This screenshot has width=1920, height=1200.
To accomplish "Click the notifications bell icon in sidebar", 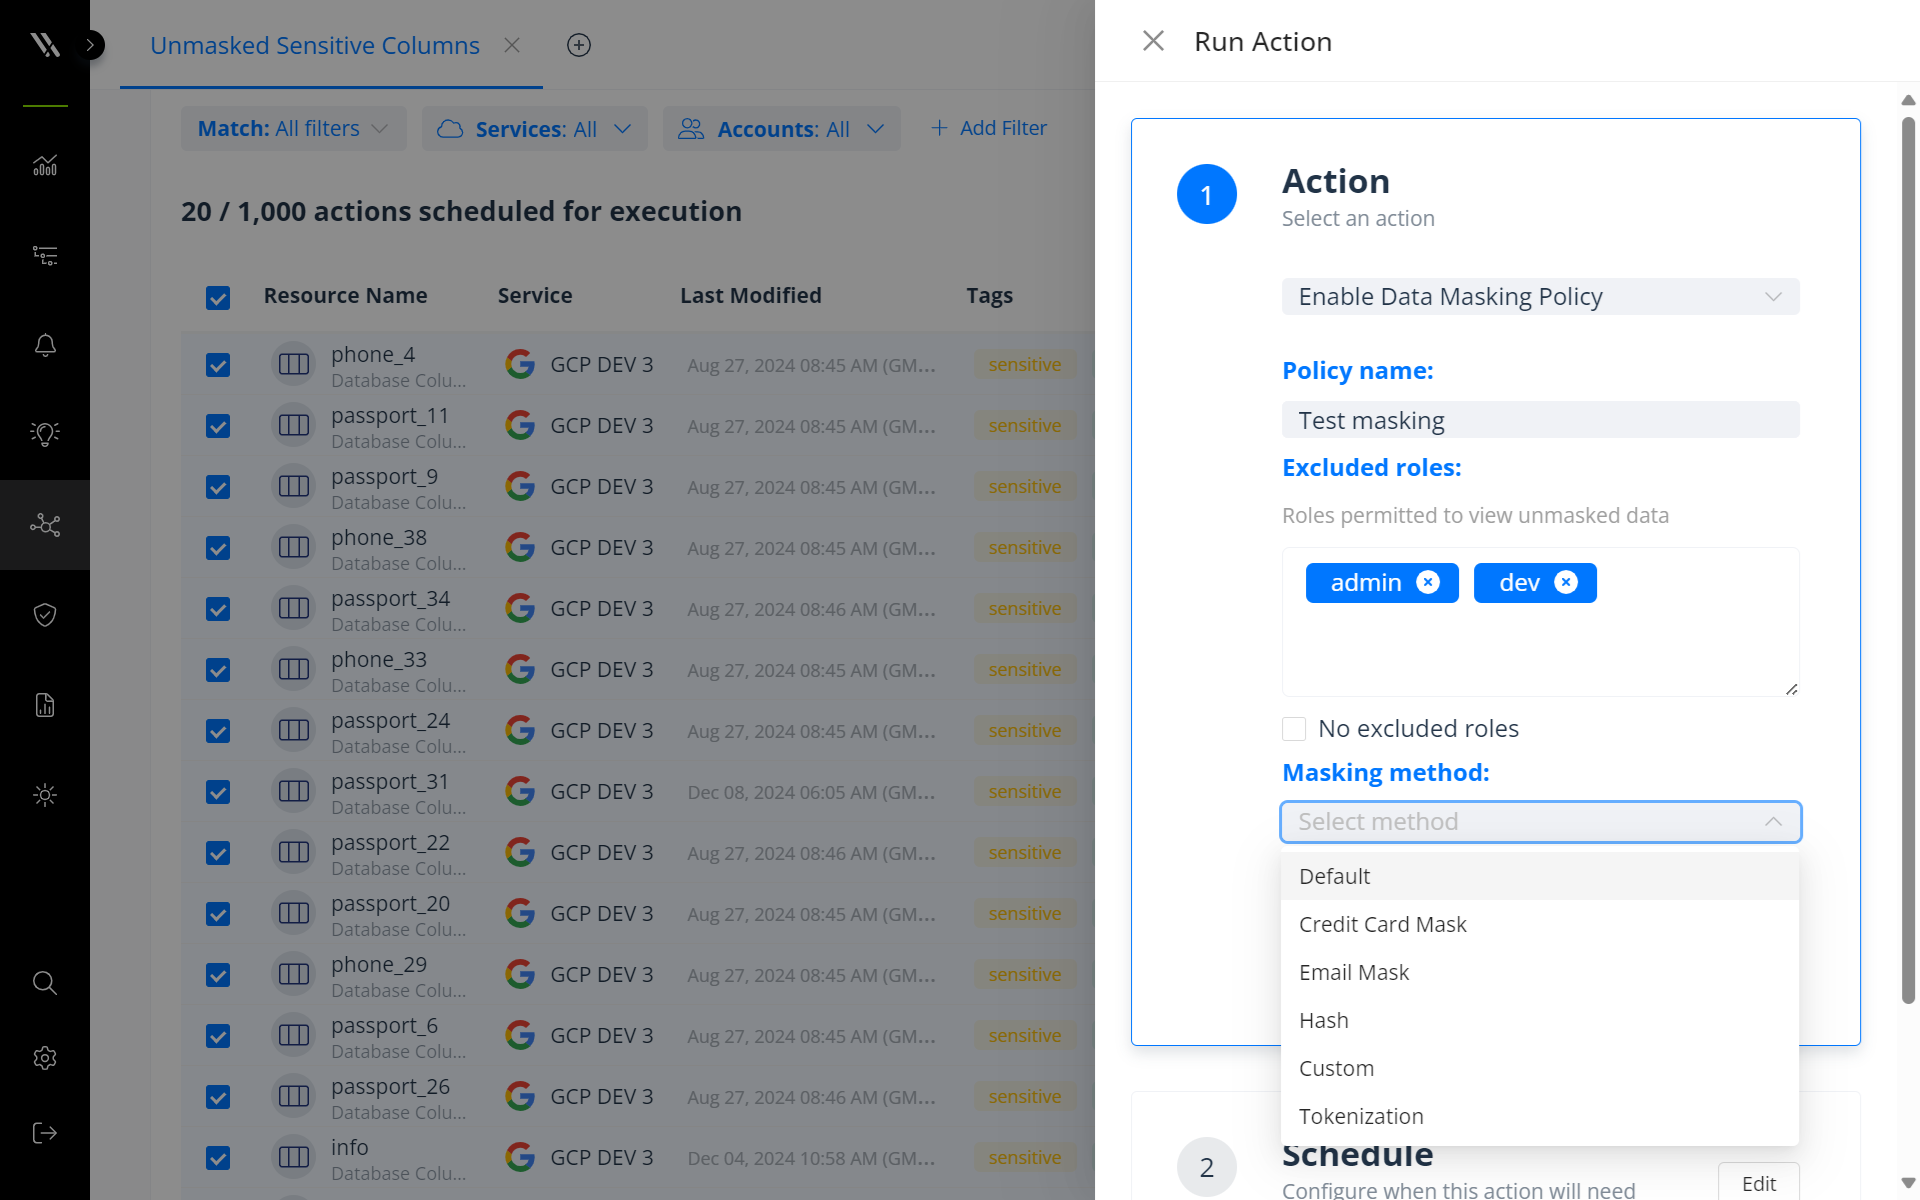I will tap(44, 344).
